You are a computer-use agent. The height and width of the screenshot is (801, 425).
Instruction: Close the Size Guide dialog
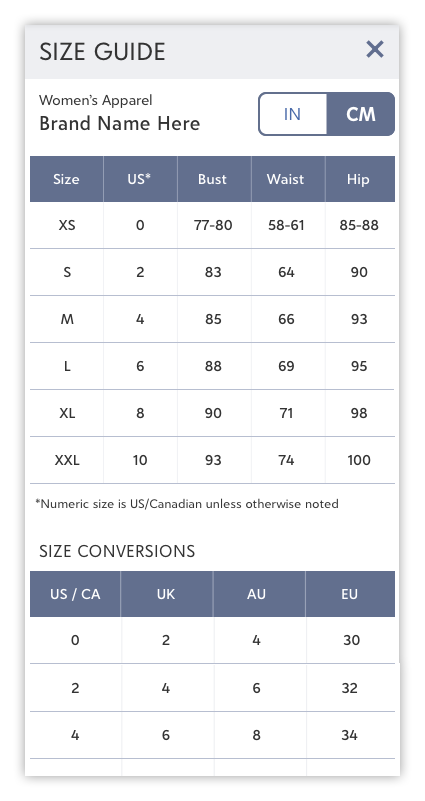375,50
